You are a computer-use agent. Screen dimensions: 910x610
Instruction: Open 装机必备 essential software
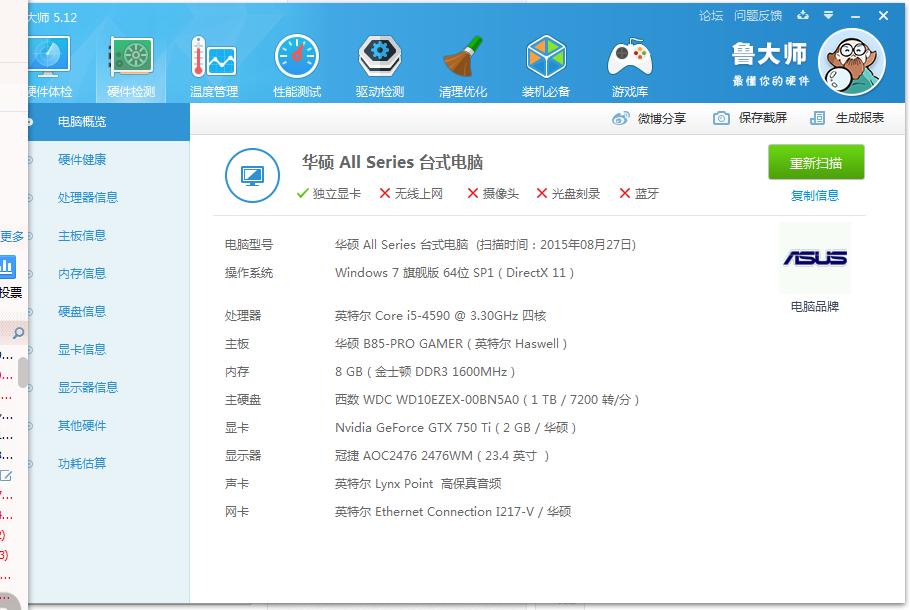546,66
